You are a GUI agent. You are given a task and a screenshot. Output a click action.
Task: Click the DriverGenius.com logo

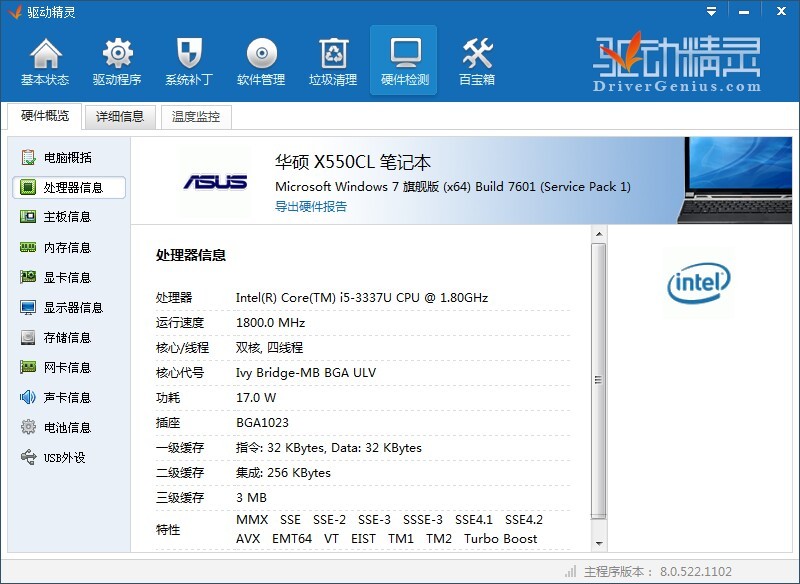677,62
